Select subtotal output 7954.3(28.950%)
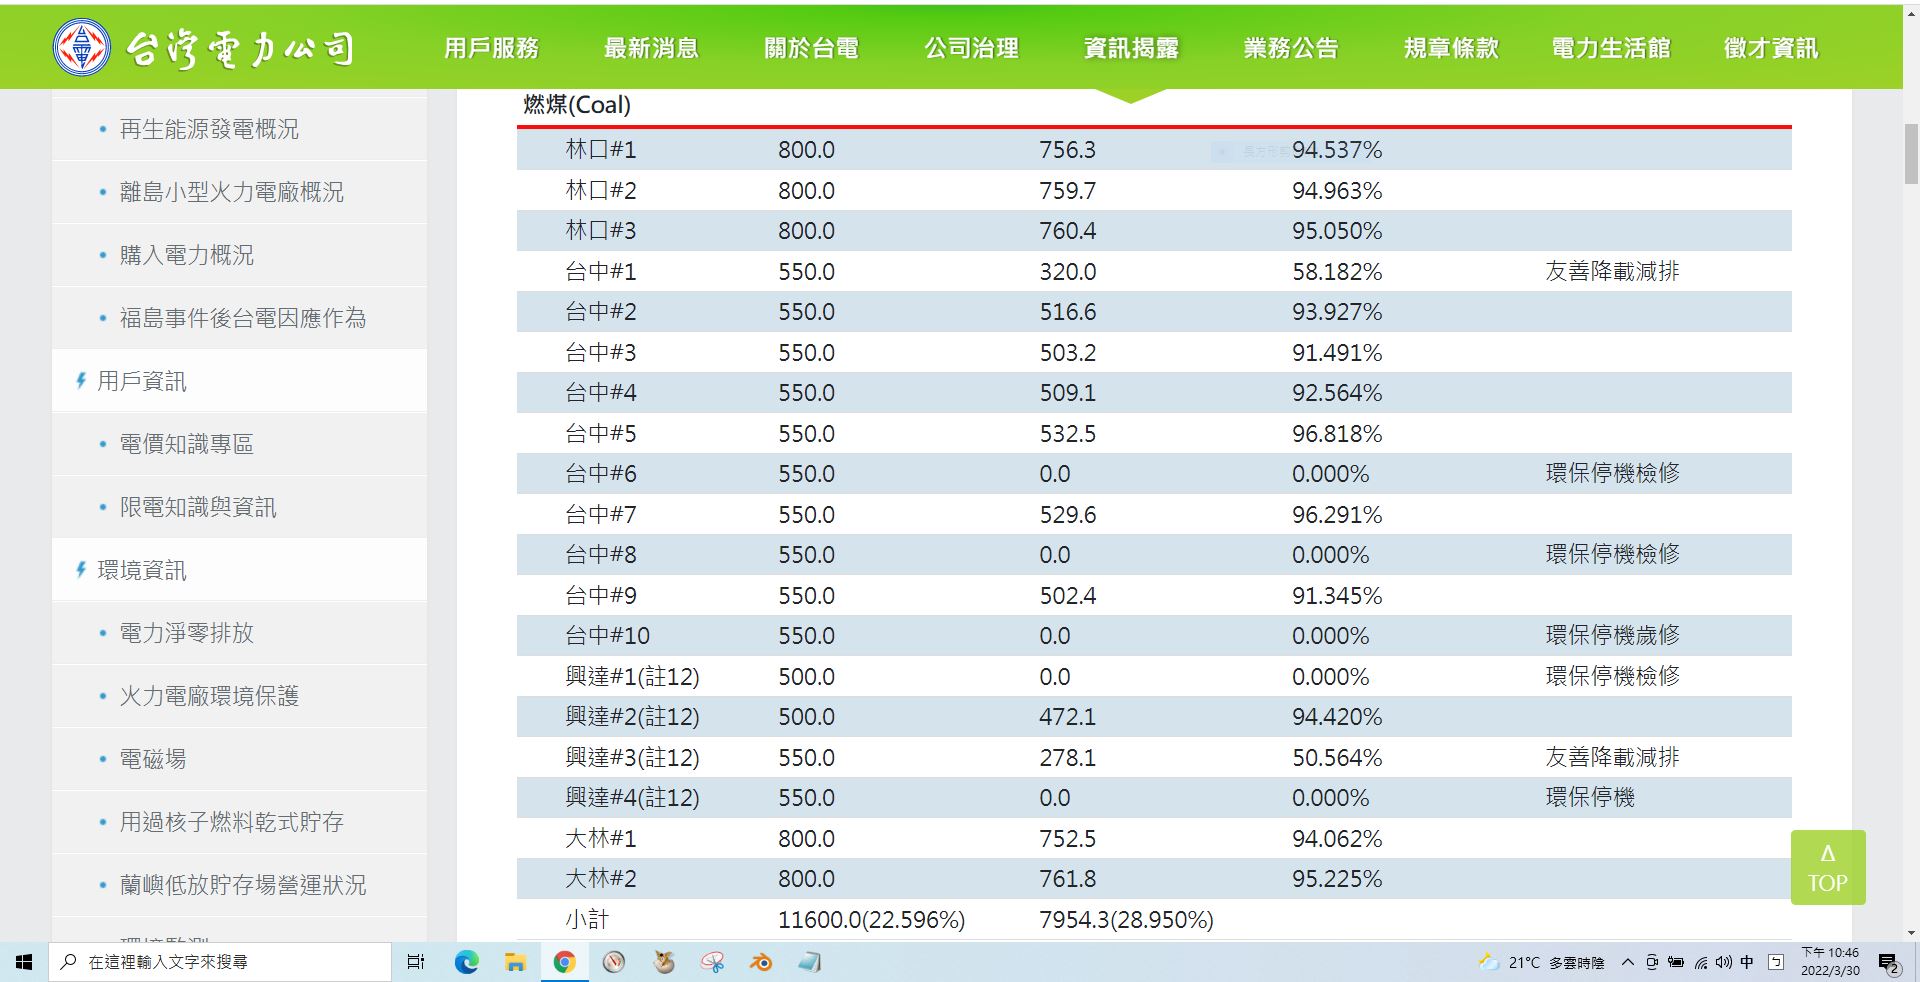 click(1126, 920)
